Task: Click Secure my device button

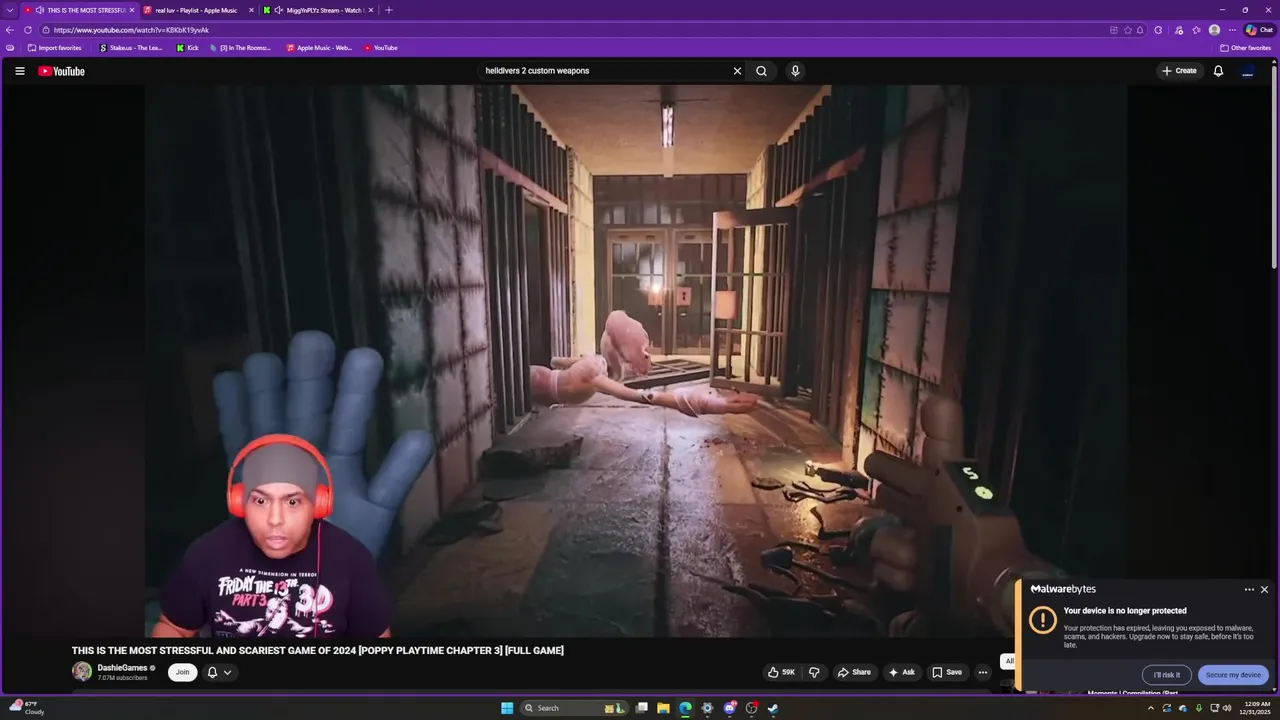Action: tap(1233, 675)
